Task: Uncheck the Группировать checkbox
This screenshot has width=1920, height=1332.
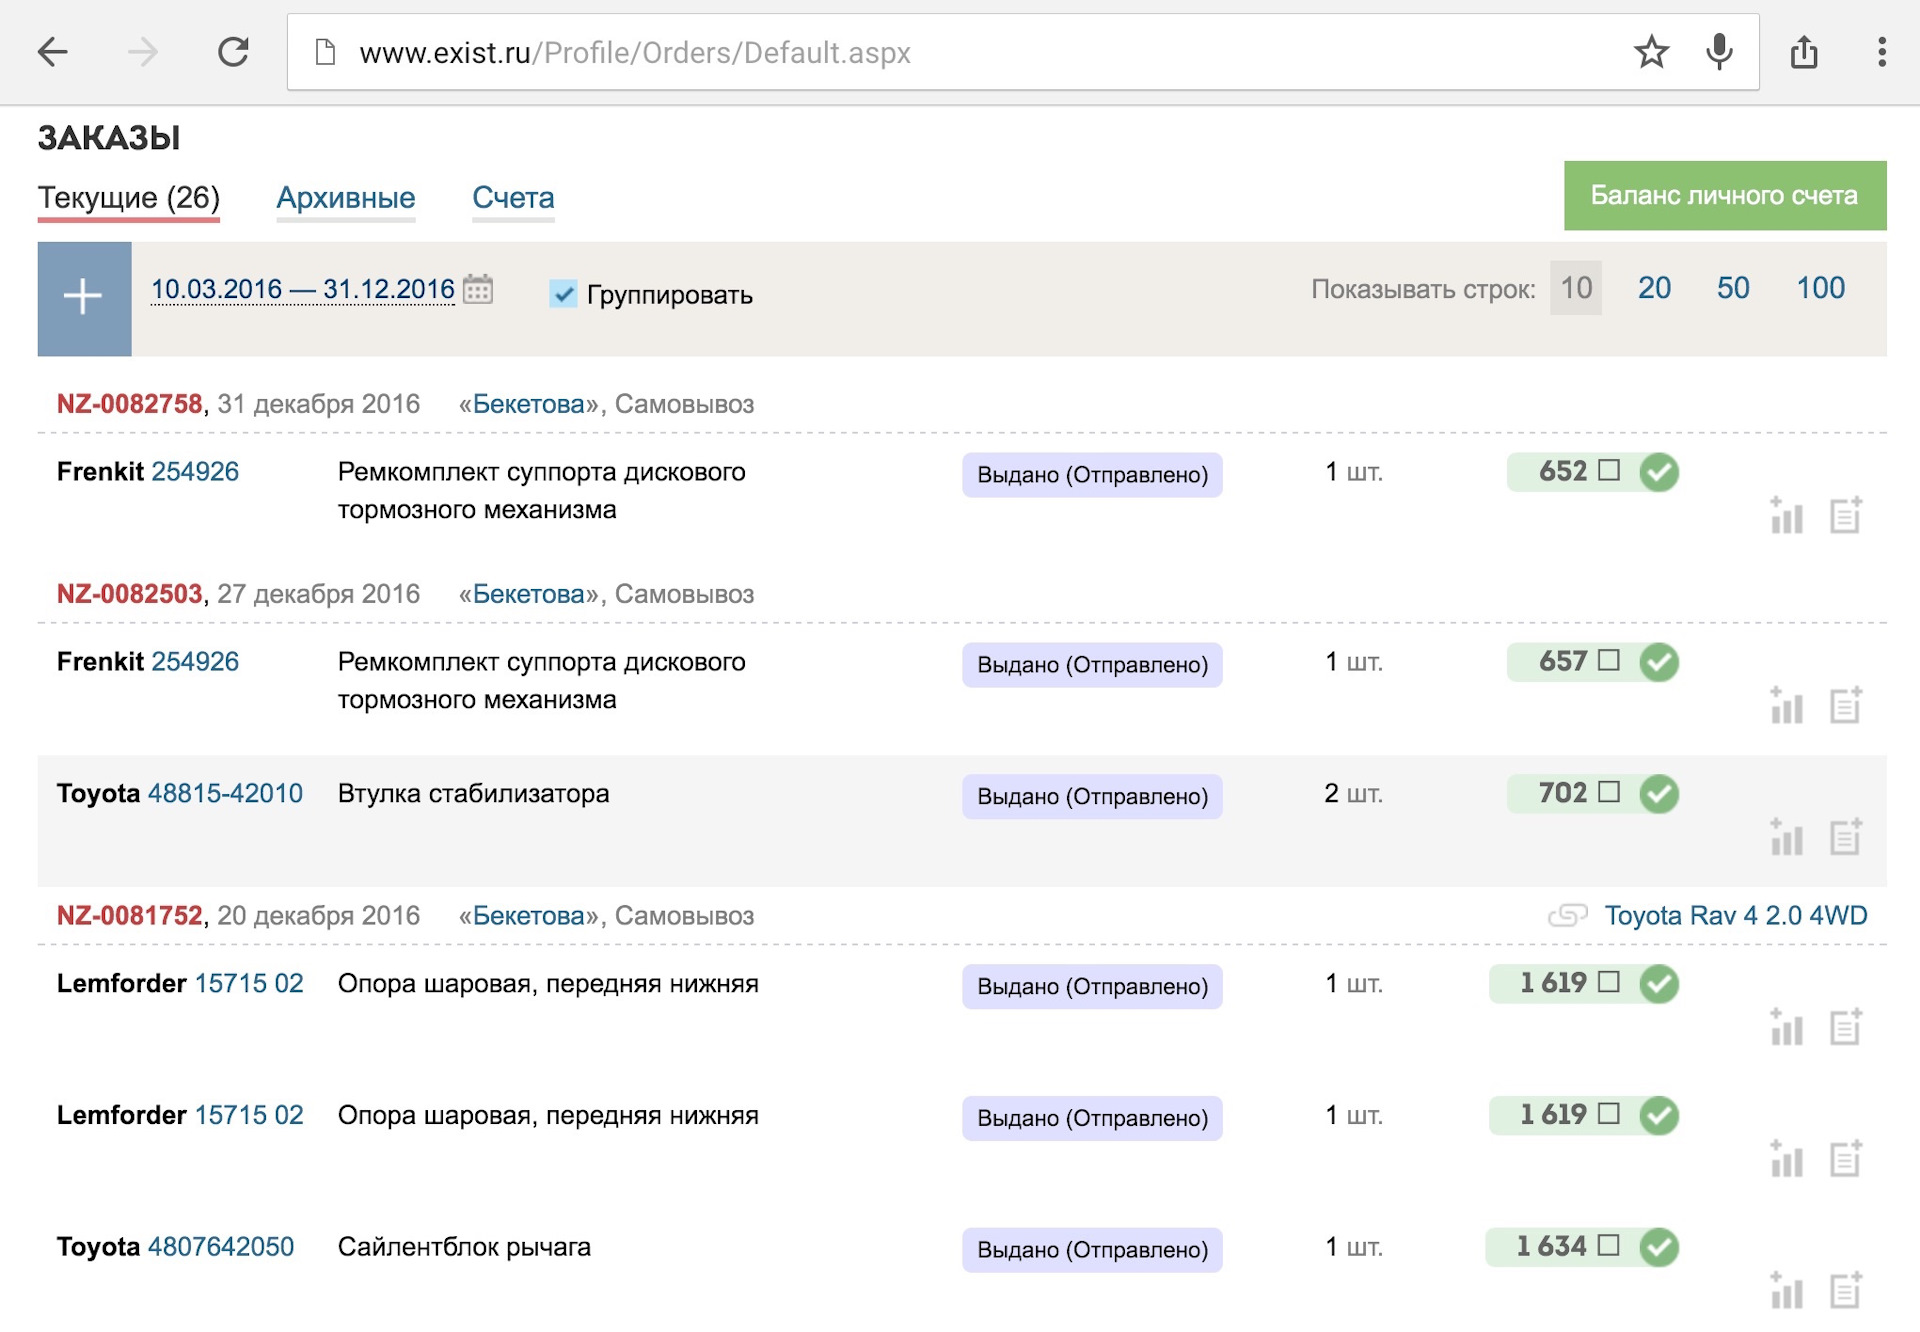Action: [563, 294]
